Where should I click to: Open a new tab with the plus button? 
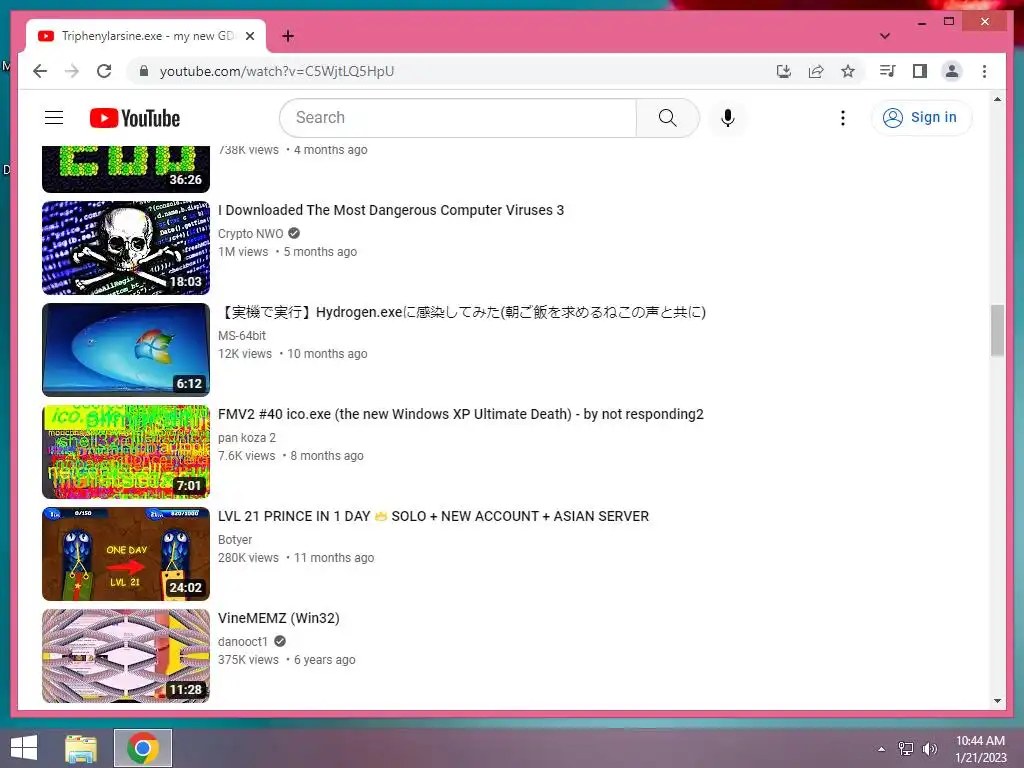tap(287, 36)
